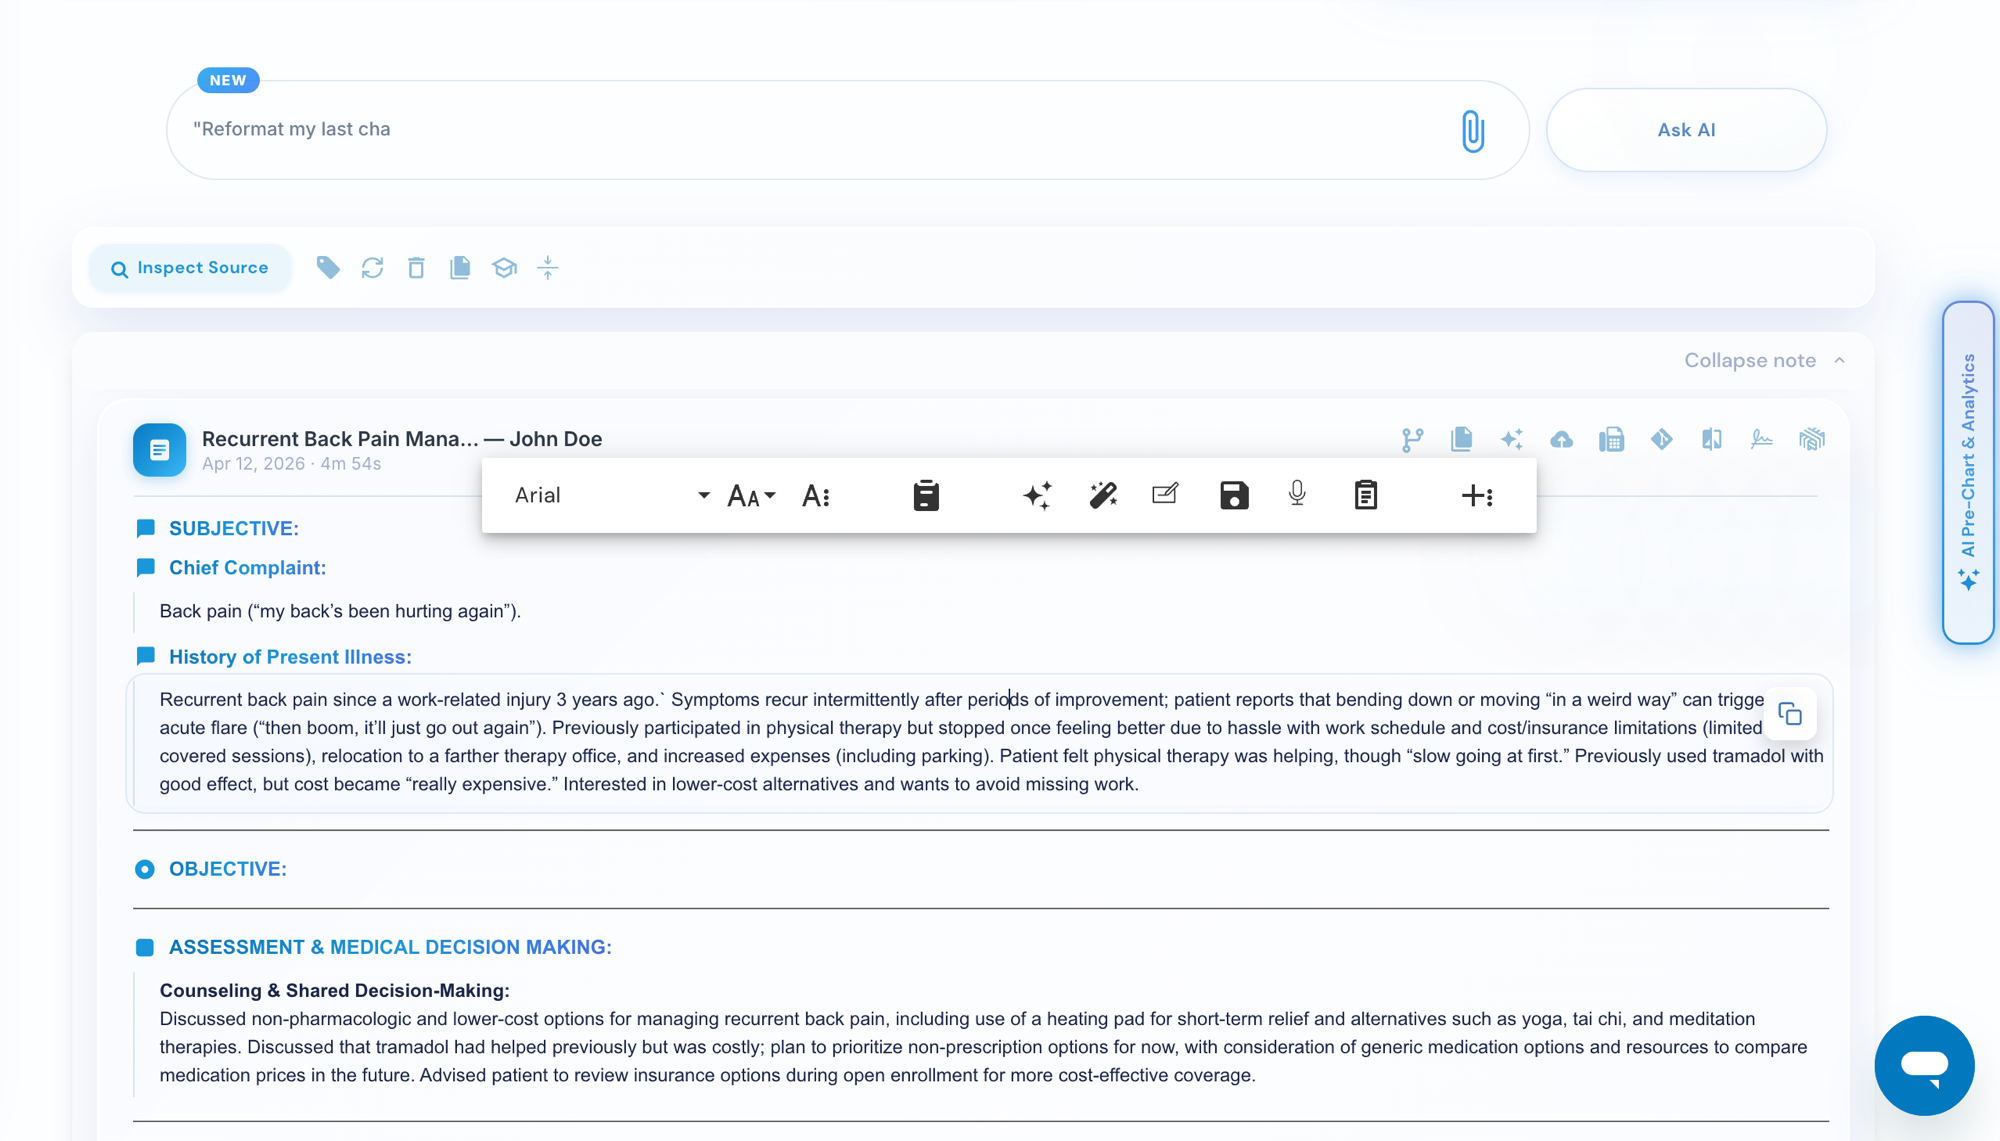Click ASSESSMENT & MEDICAL DECISION MAKING heading
The image size is (2000, 1141).
tap(390, 947)
